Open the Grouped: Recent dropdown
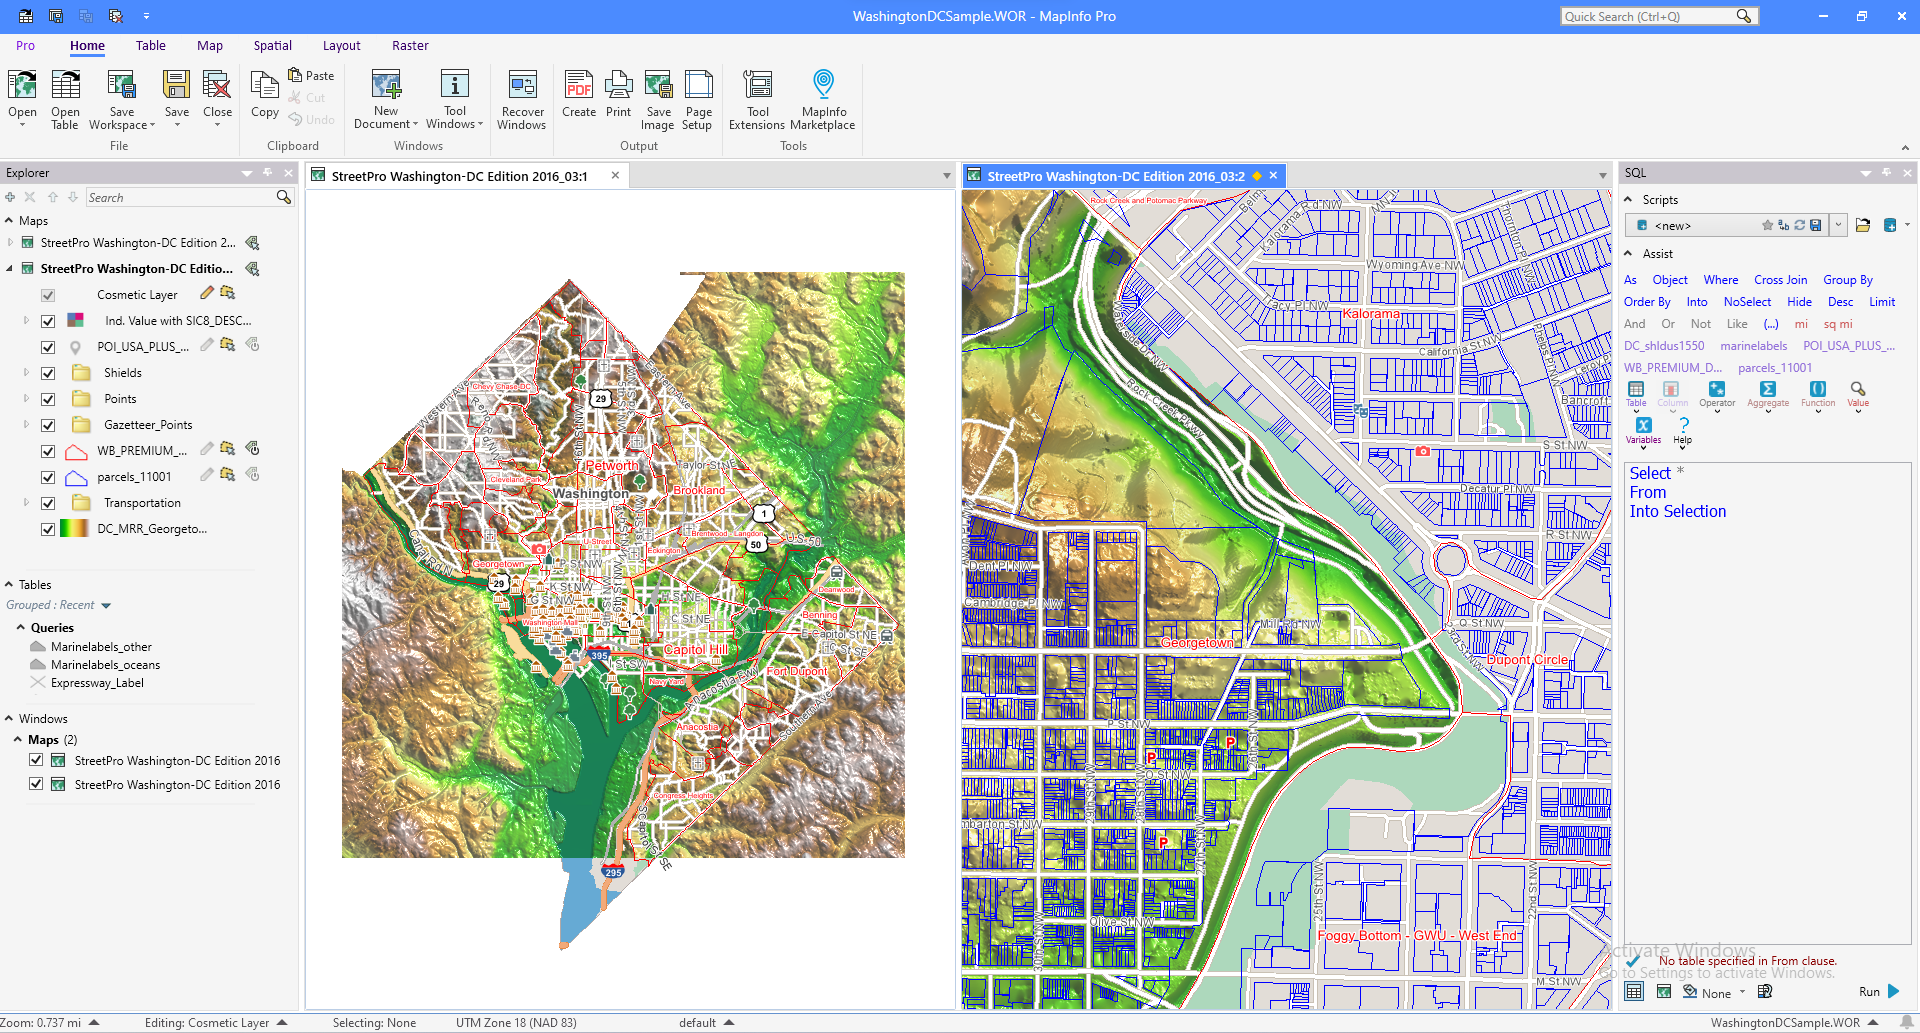This screenshot has height=1033, width=1920. click(x=106, y=605)
